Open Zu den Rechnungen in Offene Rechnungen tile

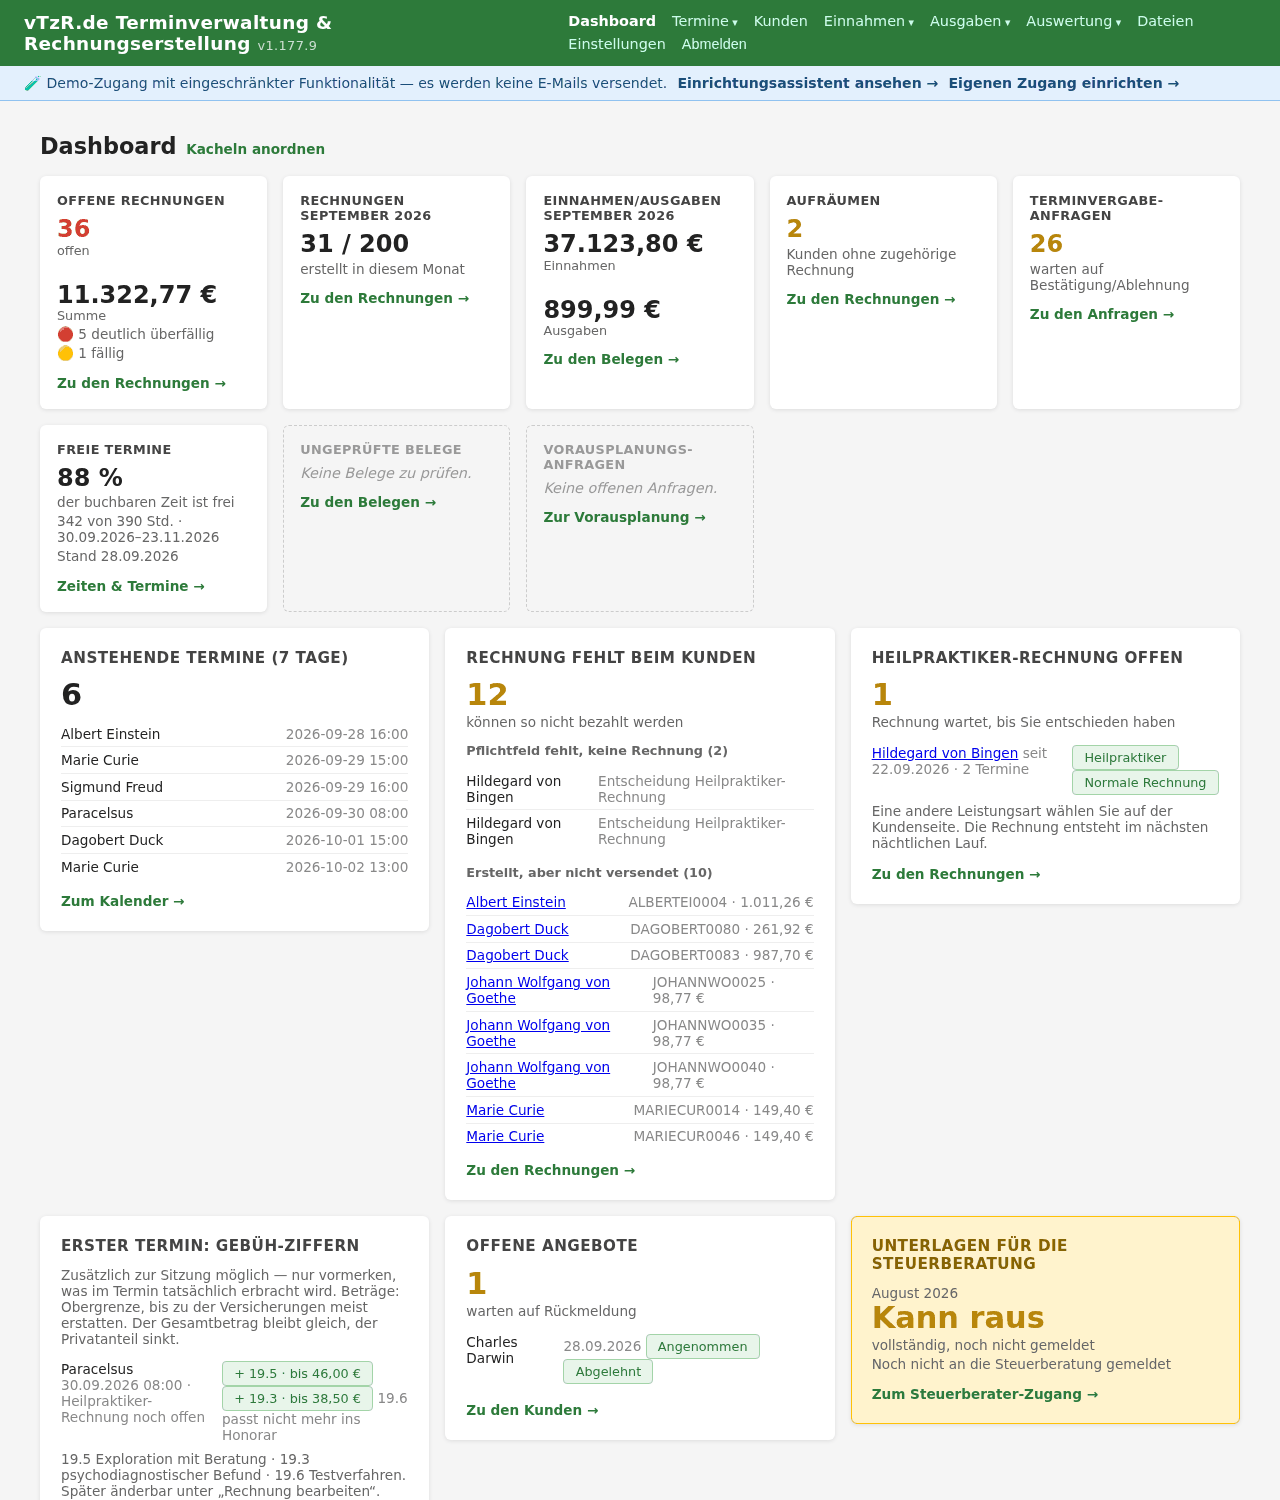(x=141, y=383)
